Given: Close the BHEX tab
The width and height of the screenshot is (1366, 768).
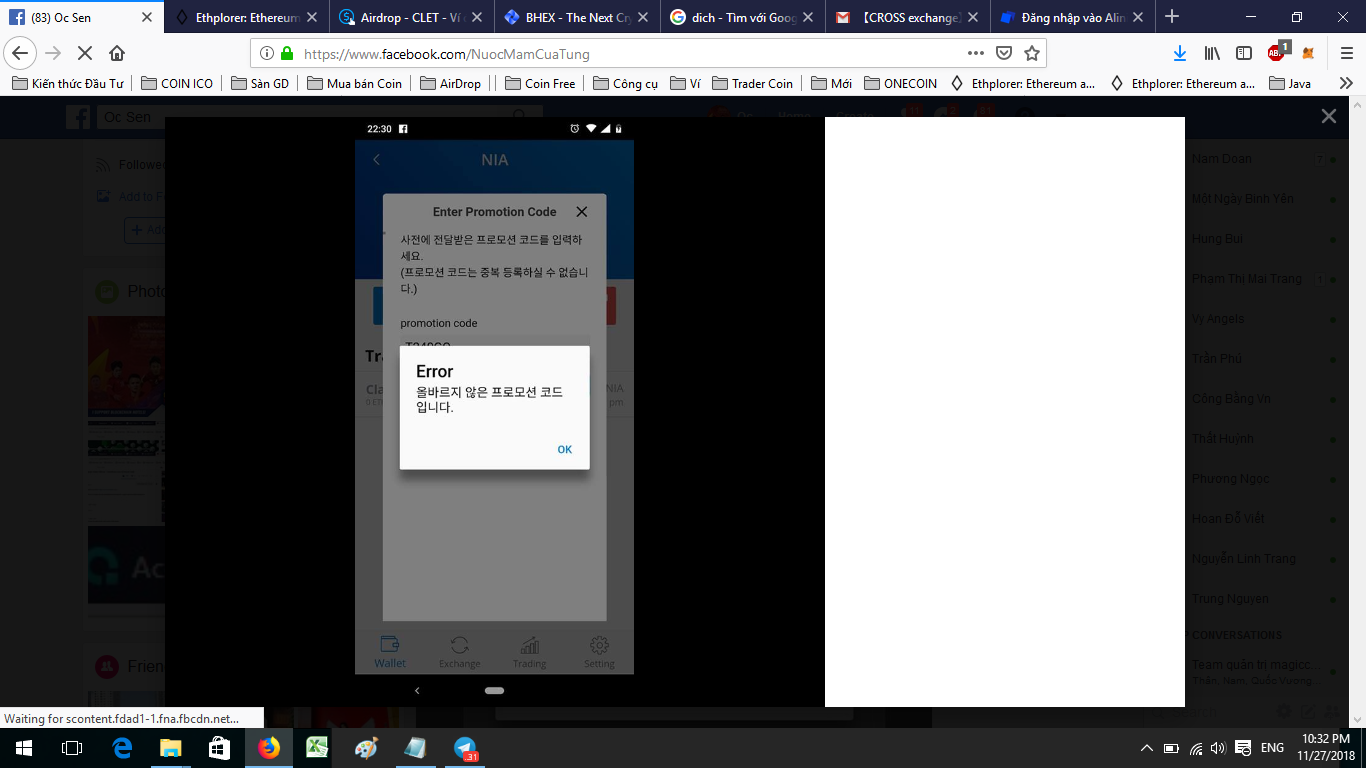Looking at the screenshot, I should pos(642,17).
